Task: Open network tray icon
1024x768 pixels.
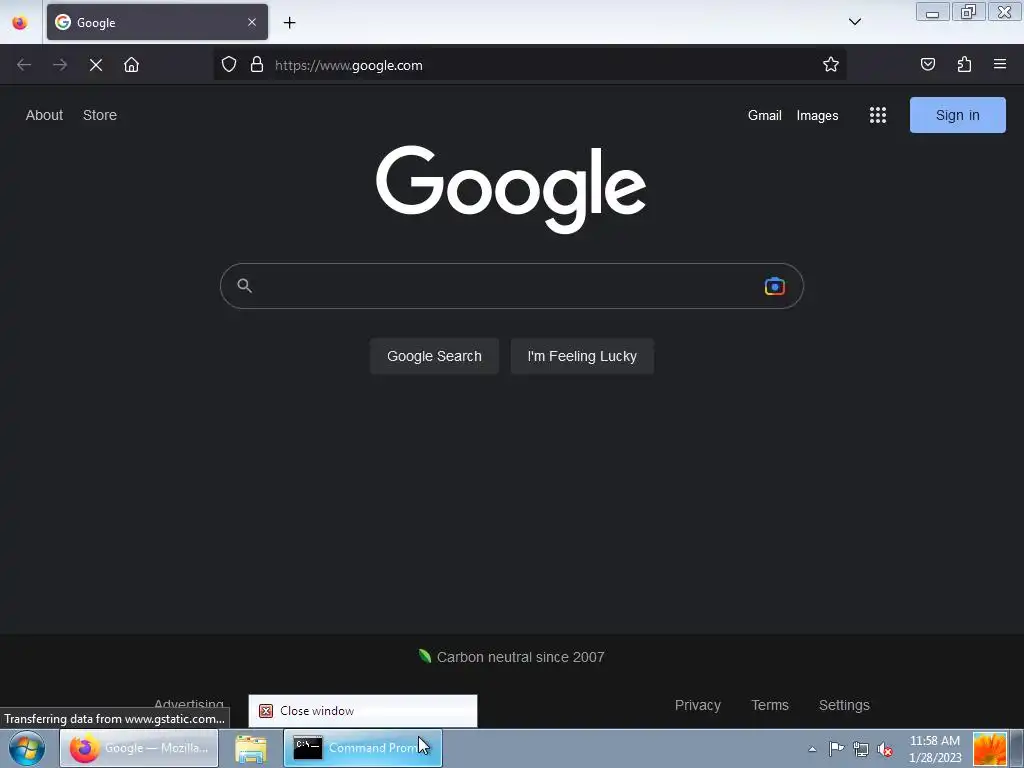Action: click(861, 749)
